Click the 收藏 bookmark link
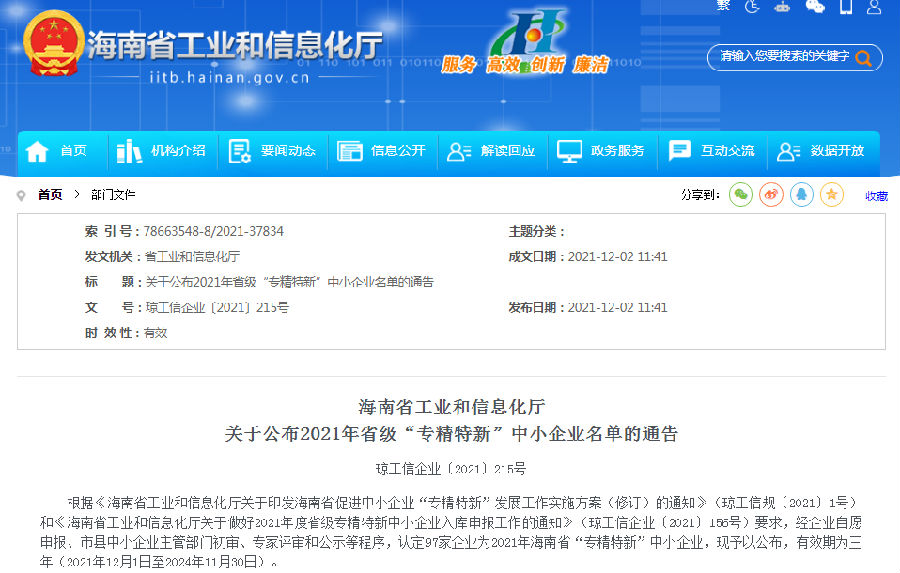900x573 pixels. pos(876,196)
